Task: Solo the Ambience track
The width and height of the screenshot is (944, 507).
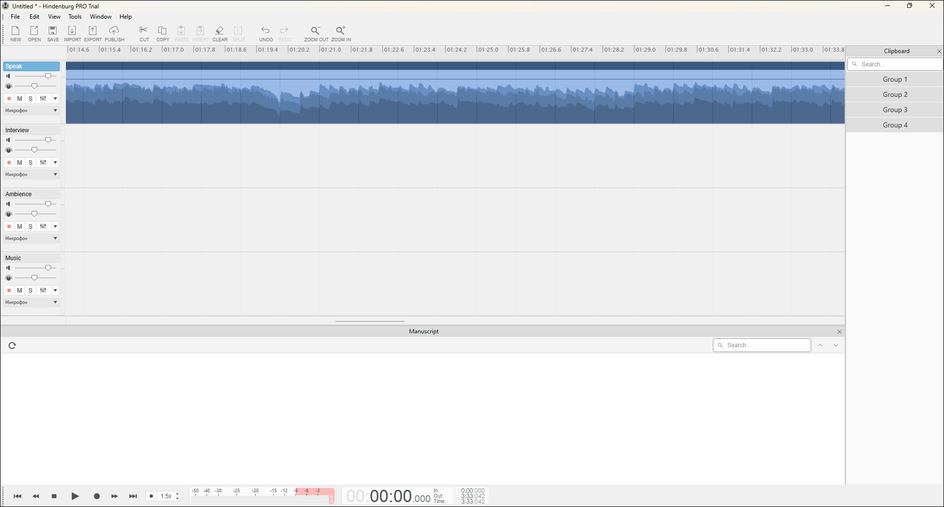Action: (31, 226)
